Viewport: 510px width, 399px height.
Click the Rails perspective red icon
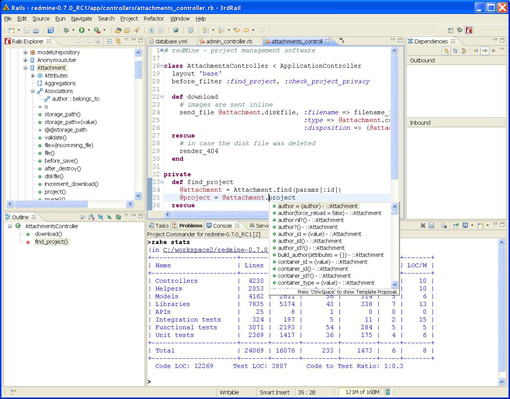click(469, 30)
